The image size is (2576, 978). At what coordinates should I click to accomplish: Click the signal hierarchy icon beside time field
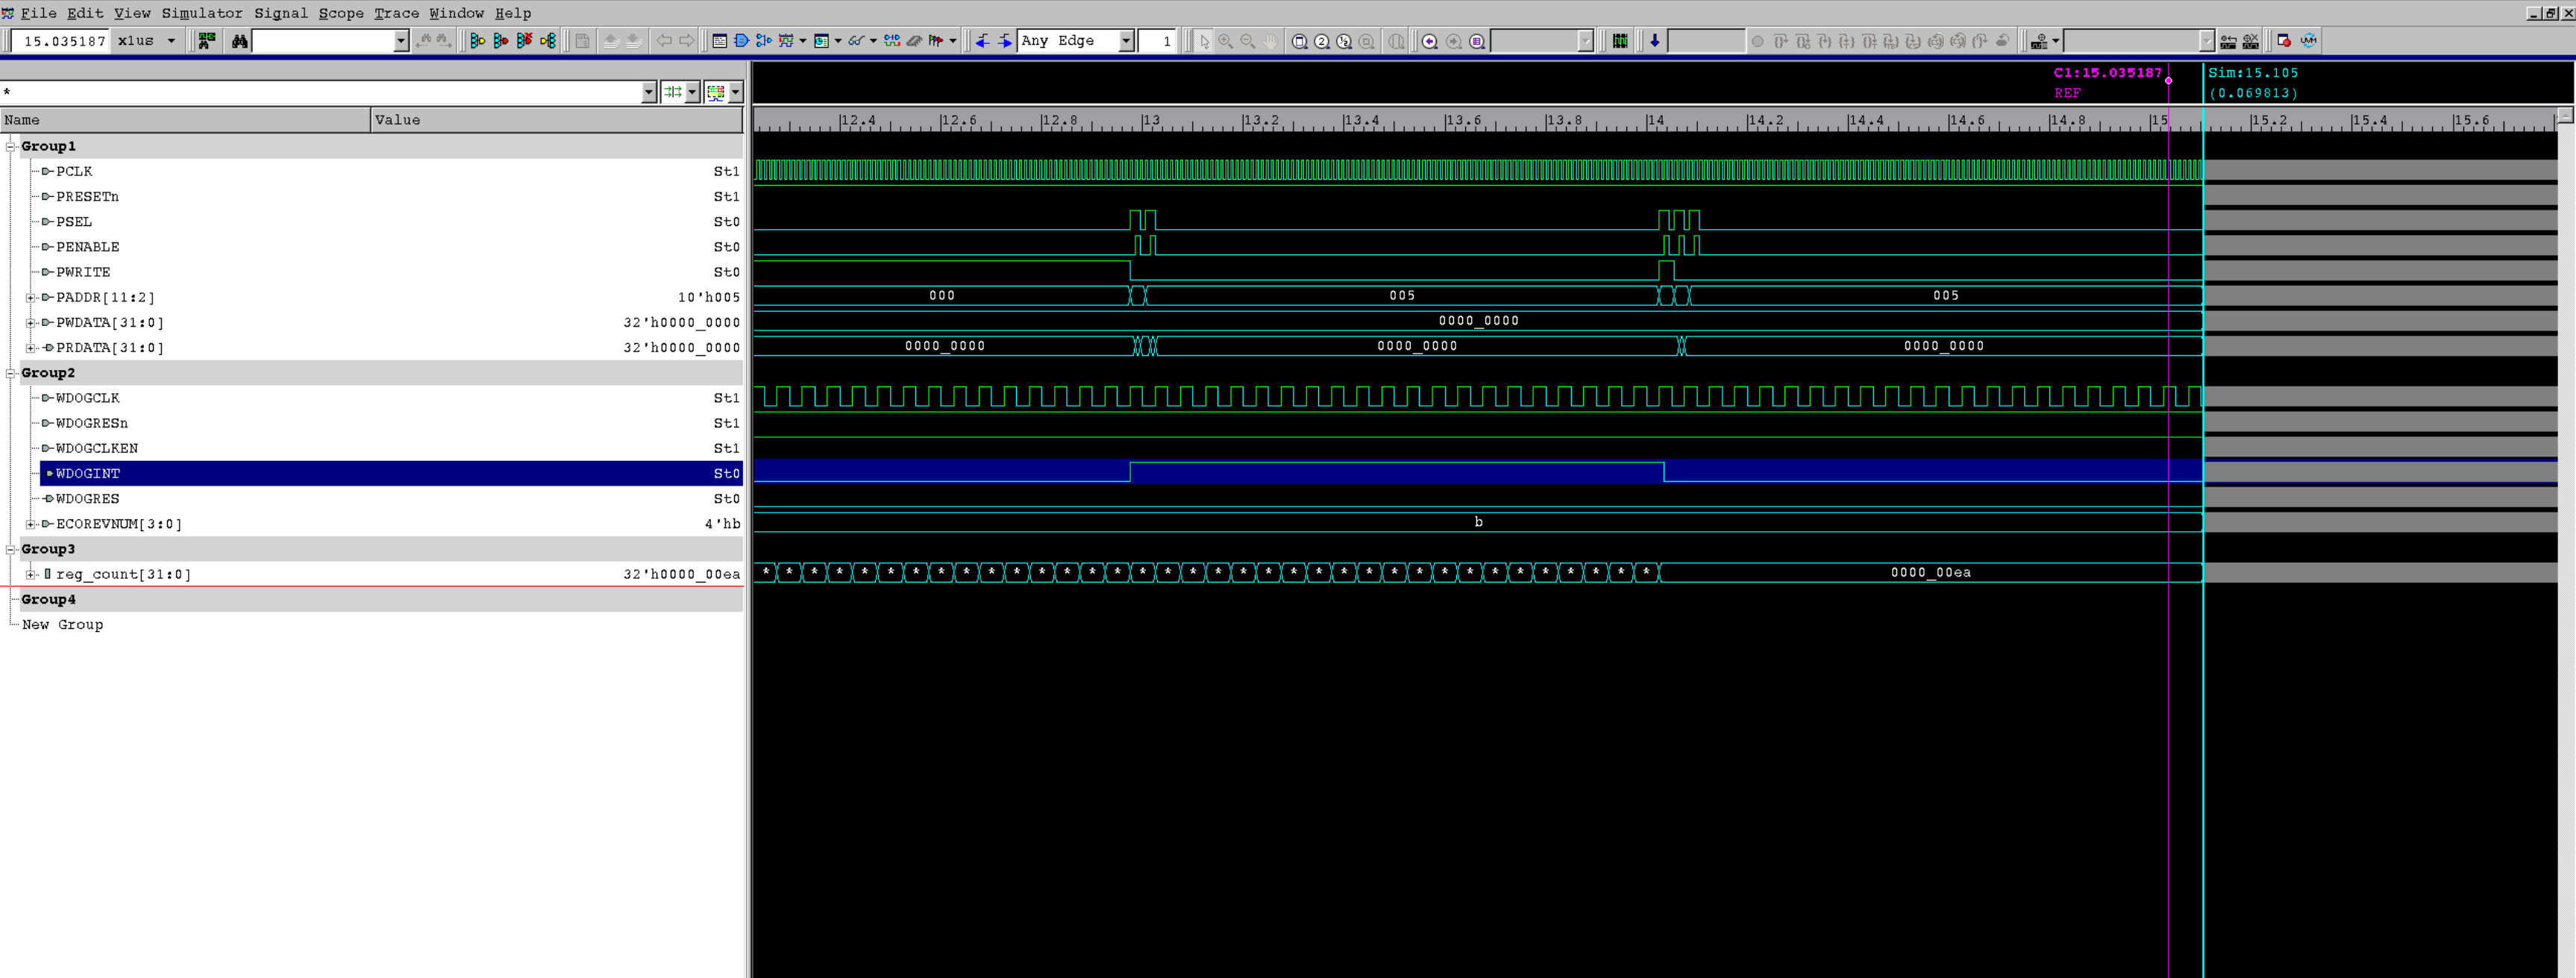(206, 41)
